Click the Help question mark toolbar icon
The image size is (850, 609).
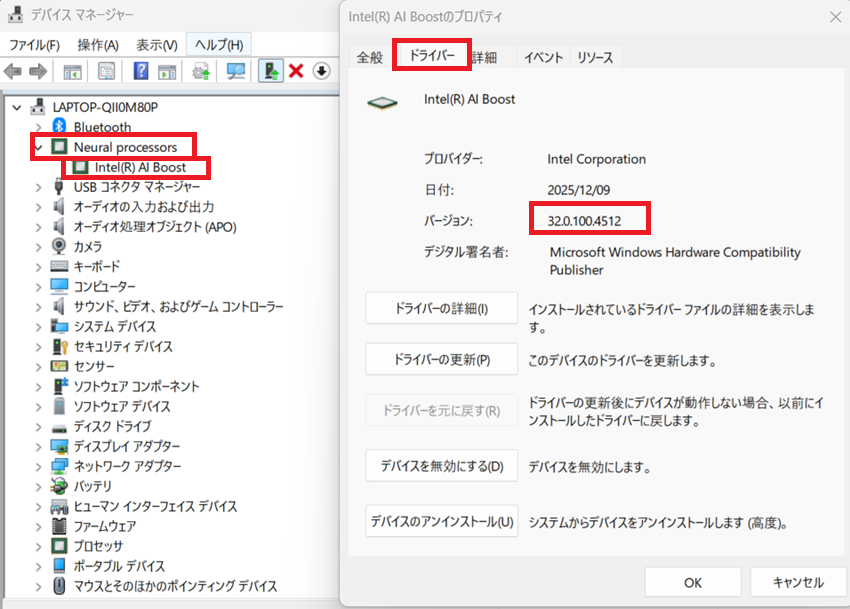(x=141, y=71)
